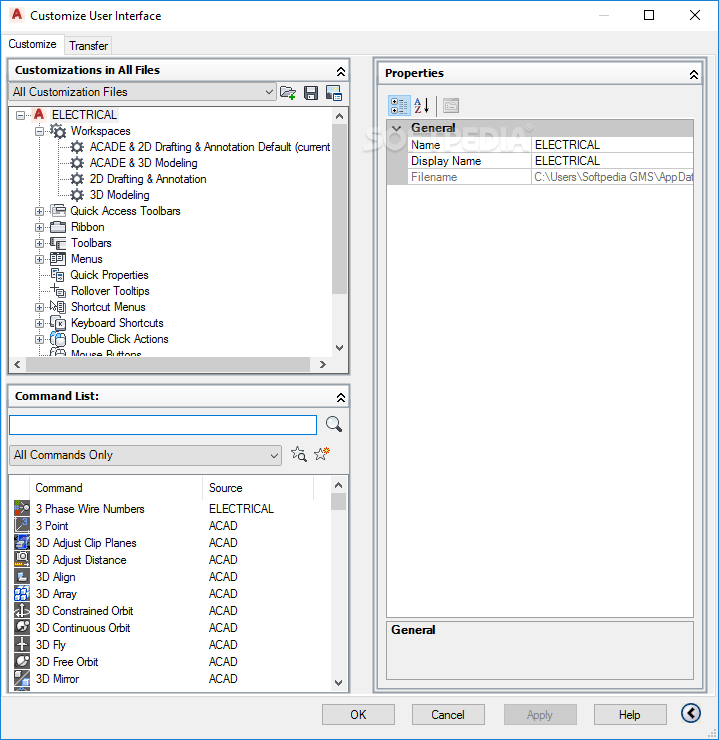The height and width of the screenshot is (740, 719).
Task: Expand the Menus tree node
Action: pos(40,260)
